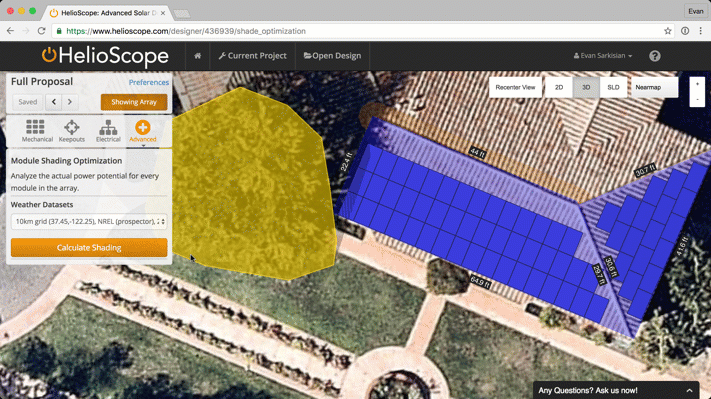Image resolution: width=711 pixels, height=399 pixels.
Task: Click the Saved button
Action: [28, 102]
